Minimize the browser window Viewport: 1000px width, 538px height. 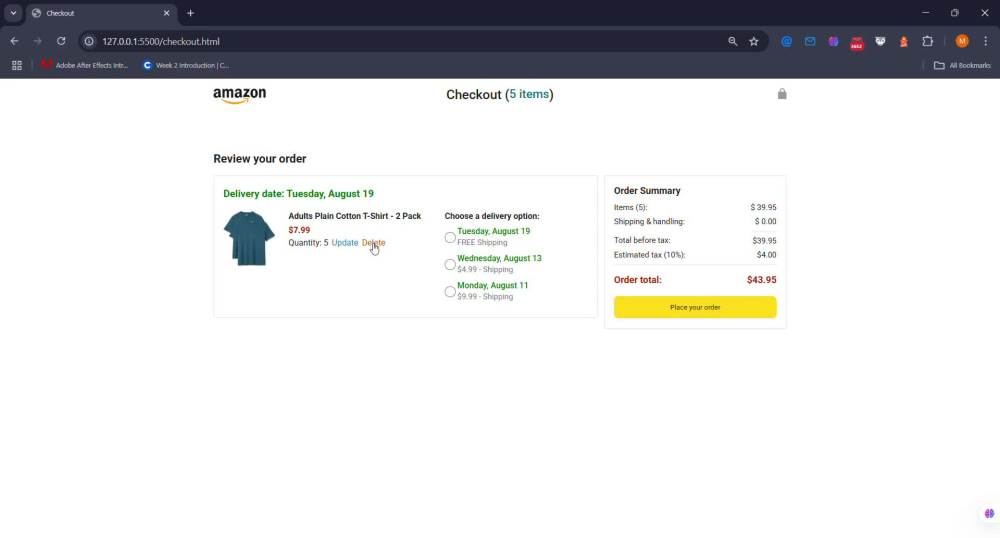click(x=925, y=13)
